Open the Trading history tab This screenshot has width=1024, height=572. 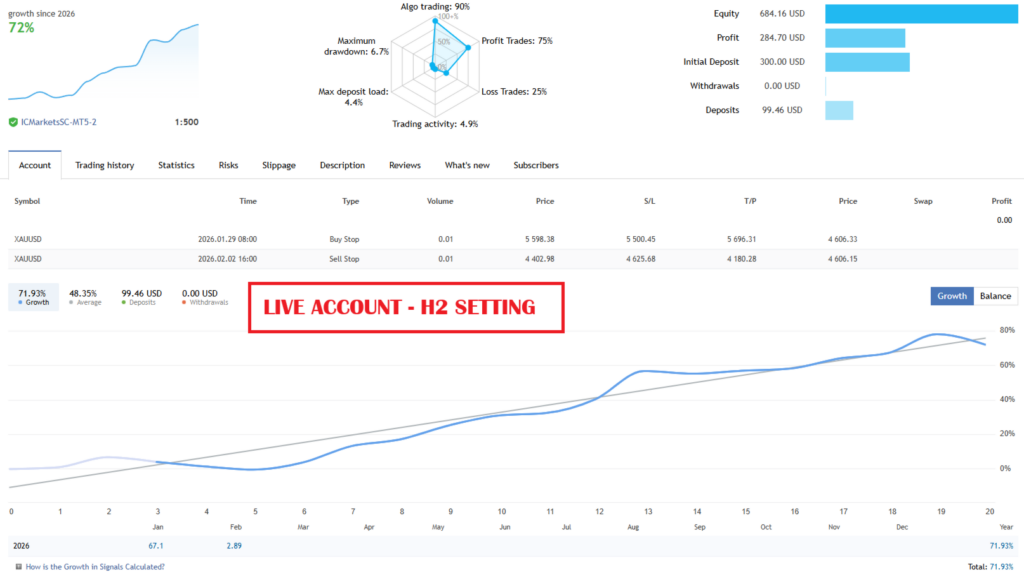(x=104, y=165)
